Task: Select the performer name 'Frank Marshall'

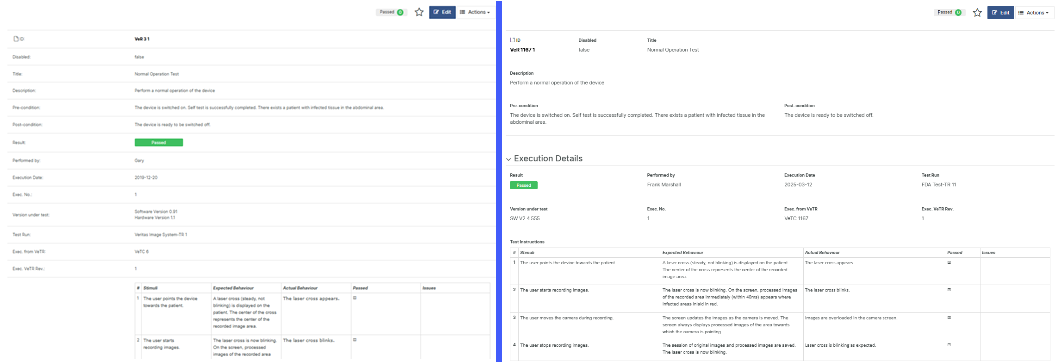Action: [x=664, y=184]
